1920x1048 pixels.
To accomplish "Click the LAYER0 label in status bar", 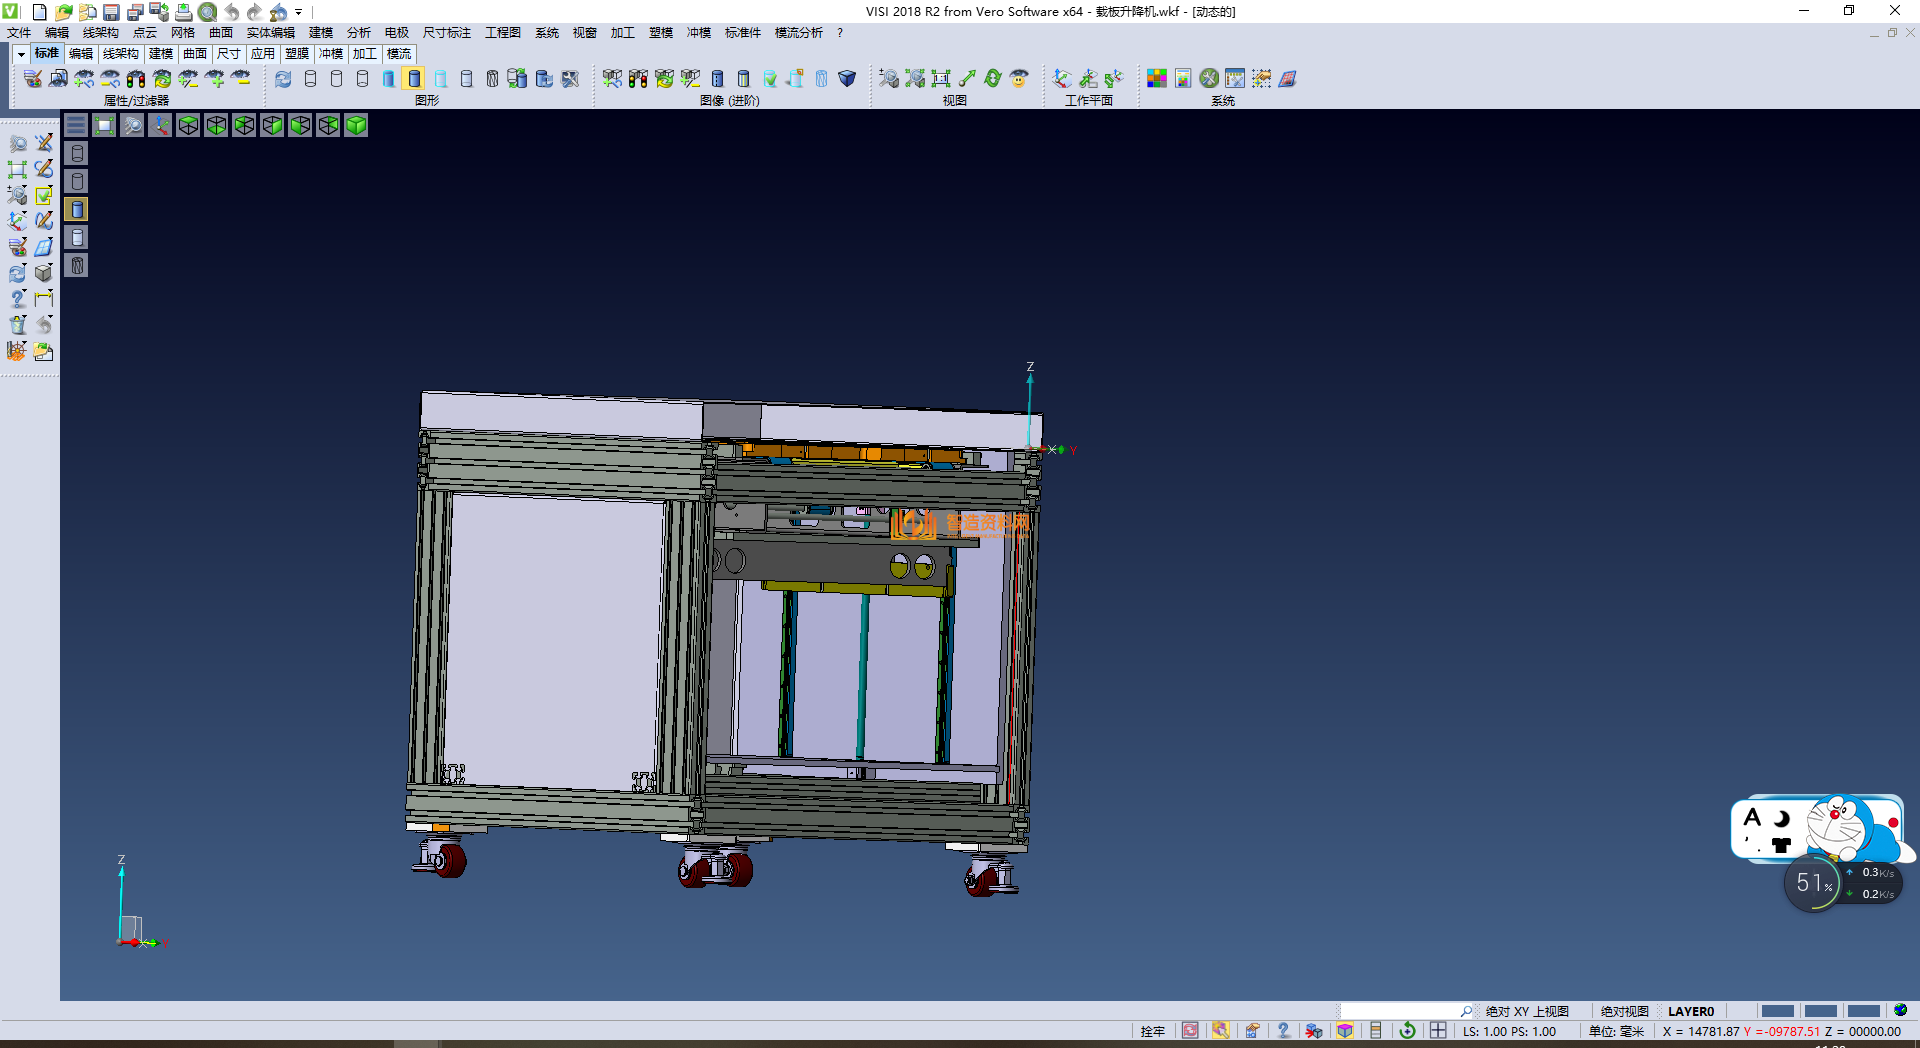I will coord(1690,1011).
